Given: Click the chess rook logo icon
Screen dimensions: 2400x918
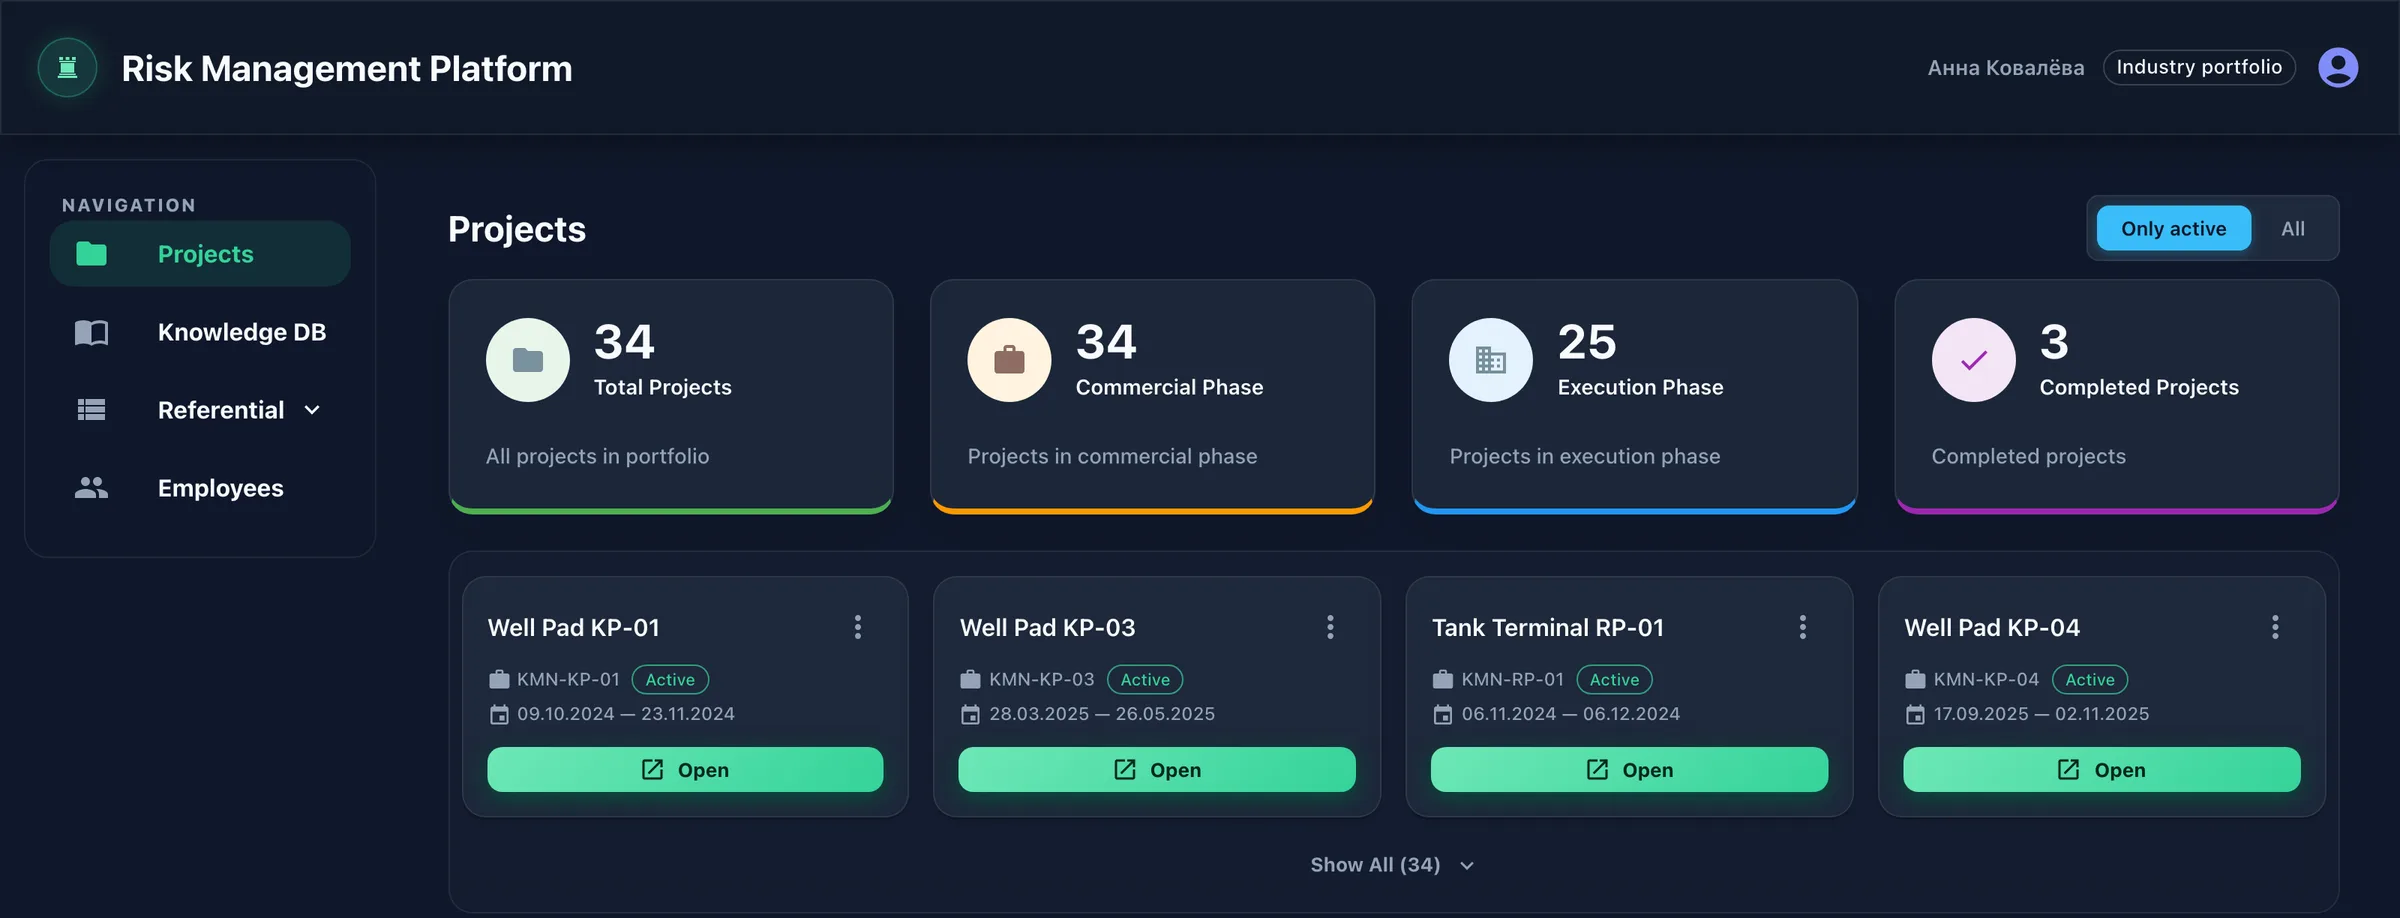Looking at the screenshot, I should (67, 68).
